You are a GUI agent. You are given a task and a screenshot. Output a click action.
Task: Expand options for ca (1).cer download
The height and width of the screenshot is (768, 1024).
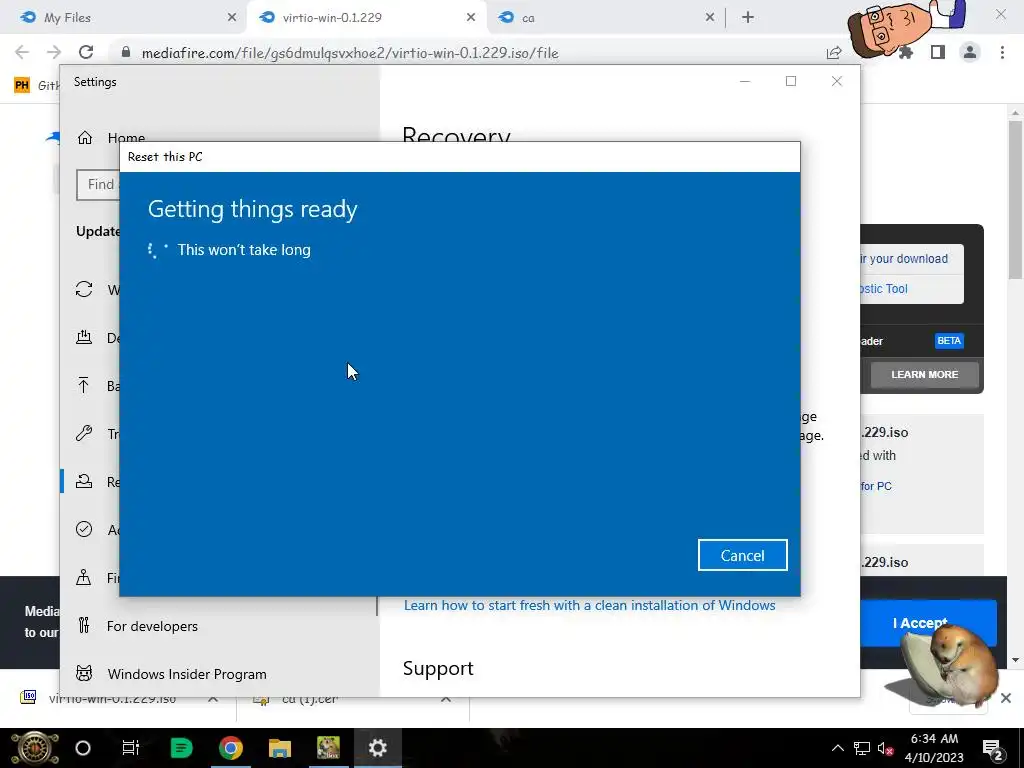tap(446, 699)
